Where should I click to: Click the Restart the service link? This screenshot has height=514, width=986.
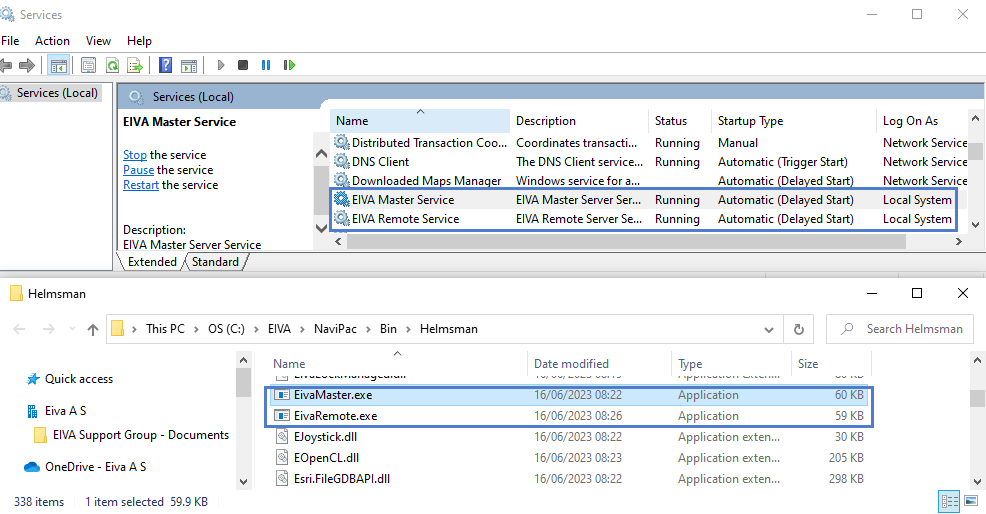(141, 185)
